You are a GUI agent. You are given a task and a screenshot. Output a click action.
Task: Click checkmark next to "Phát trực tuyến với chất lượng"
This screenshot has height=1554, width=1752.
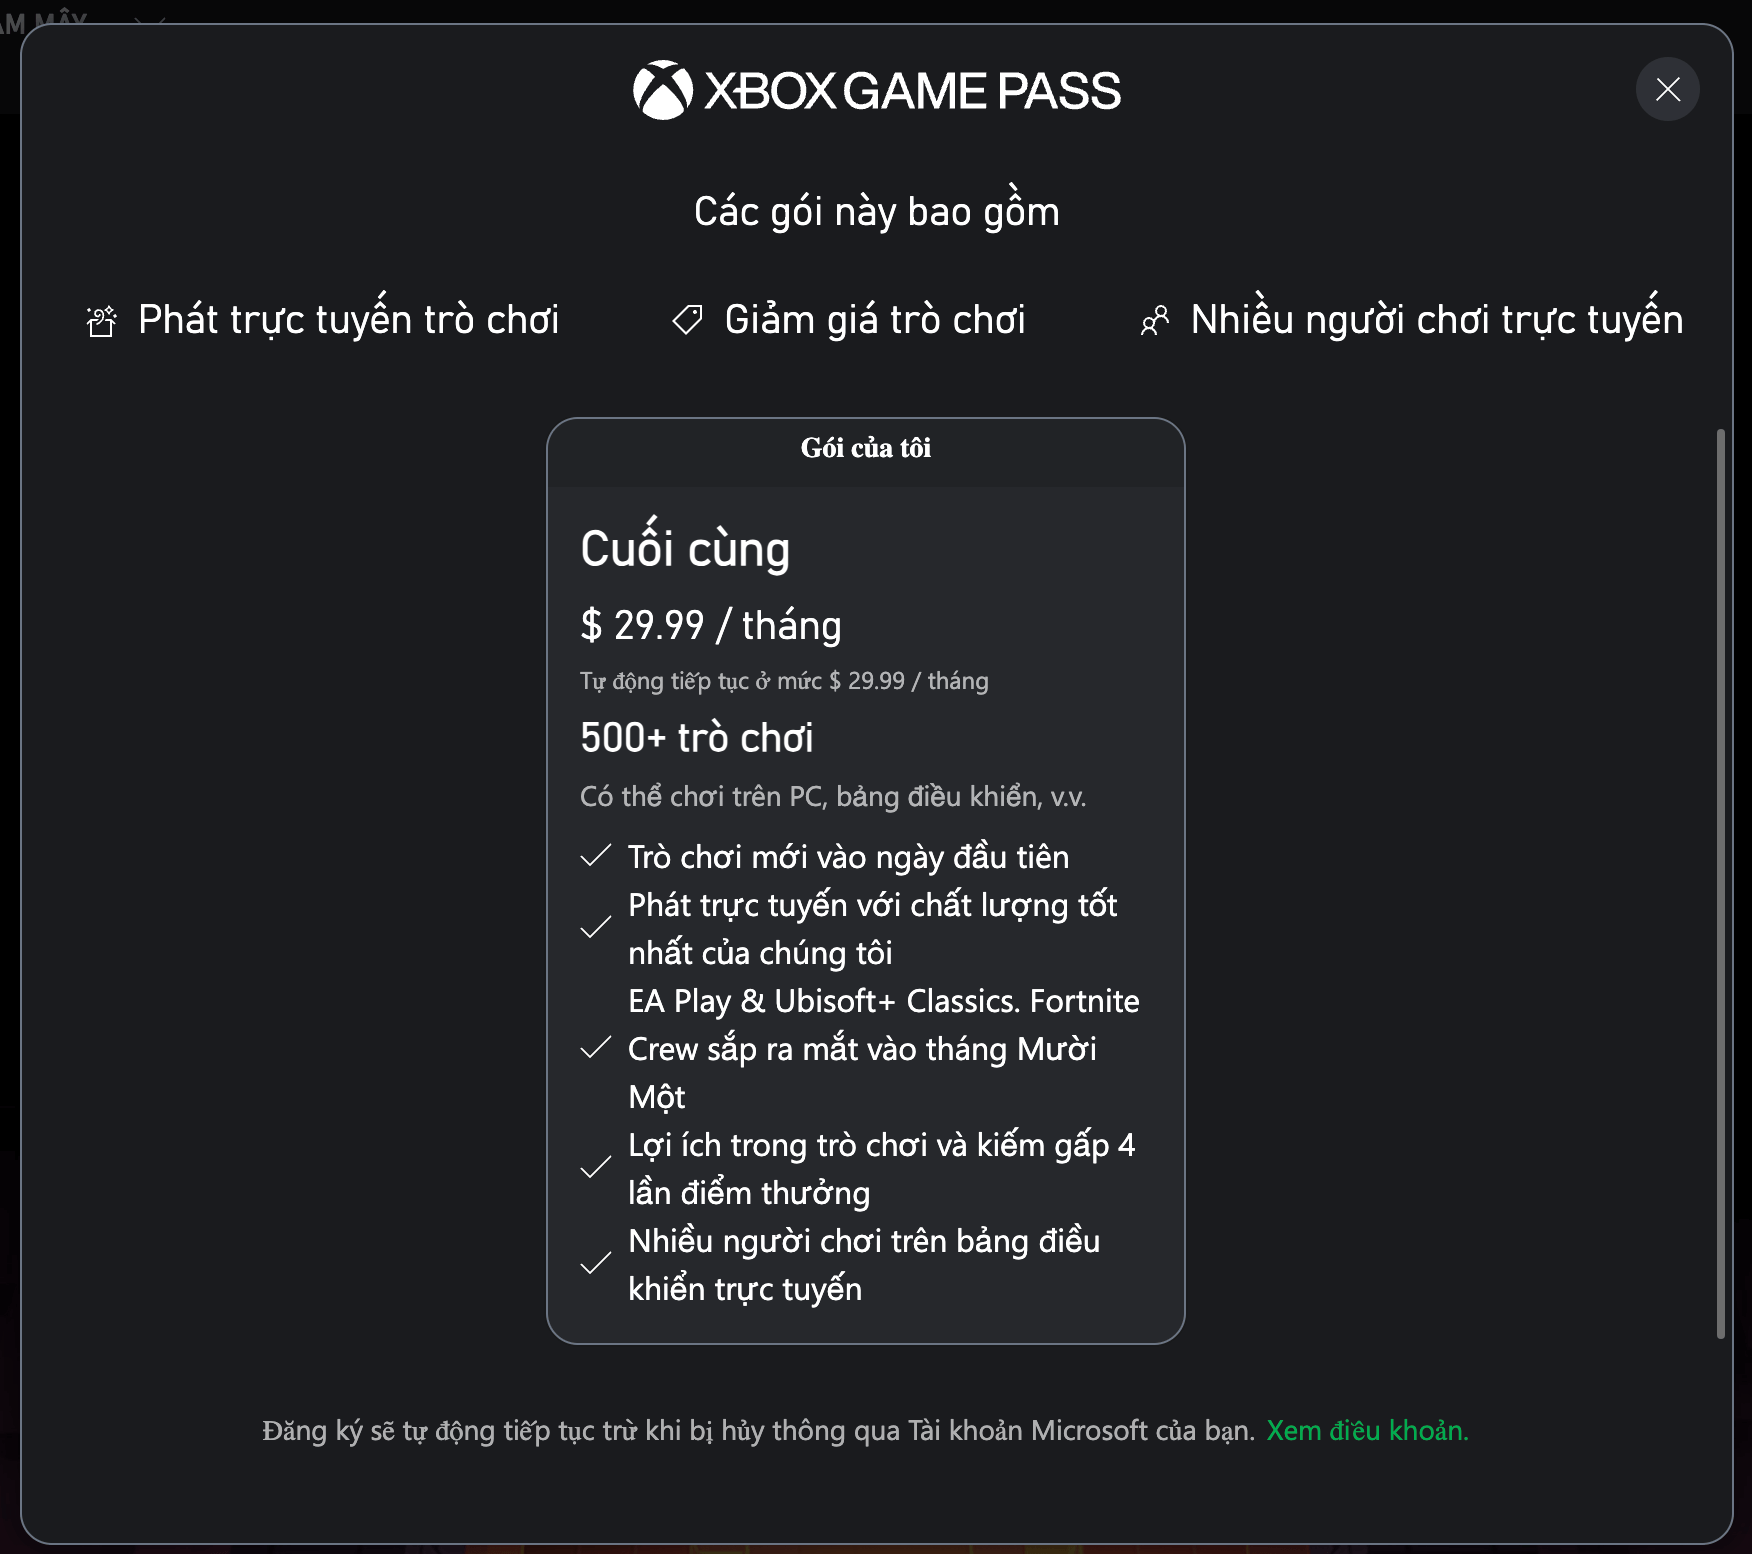[x=596, y=928]
